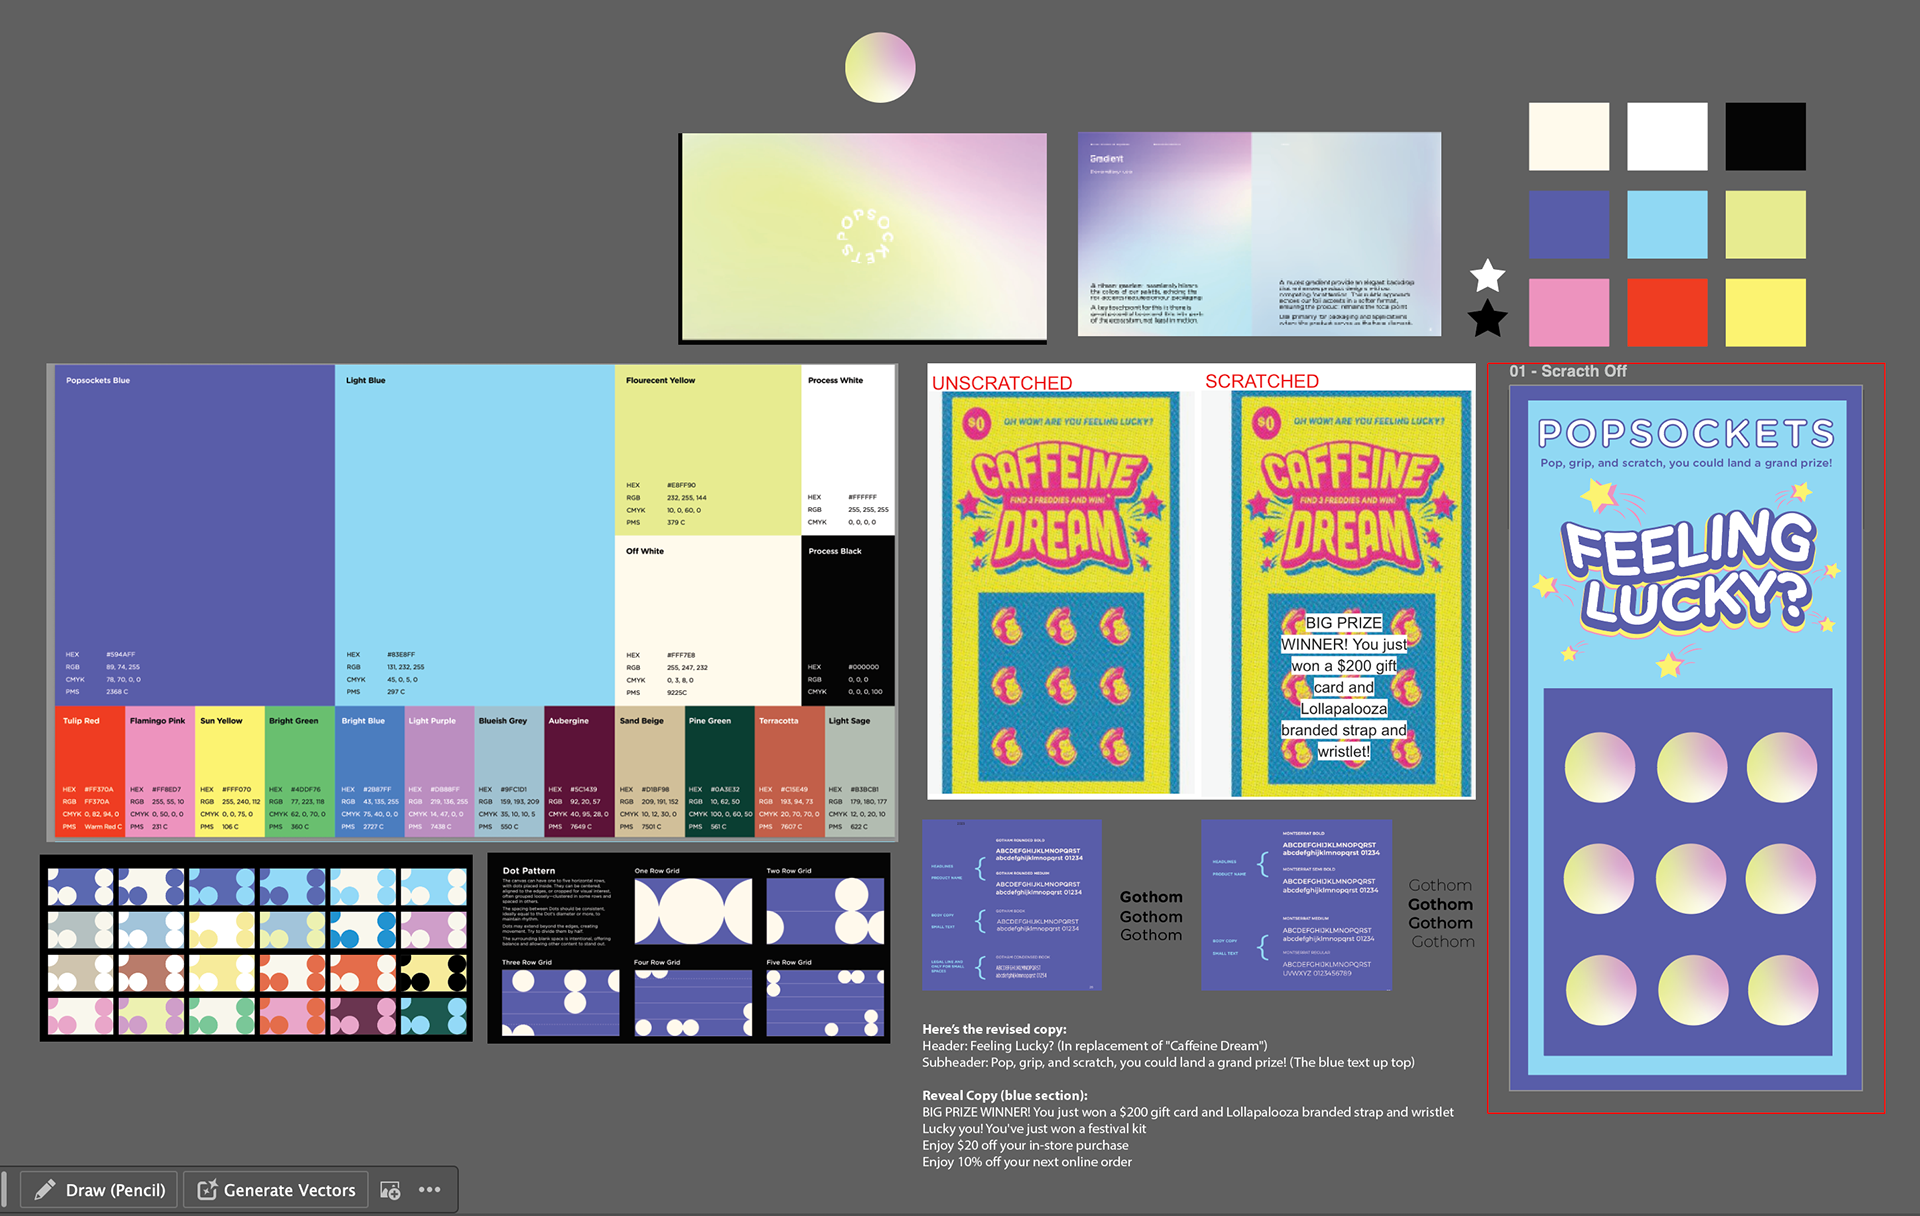Click the add image icon in the task bar
Screen dimensions: 1920x1216
click(390, 1190)
